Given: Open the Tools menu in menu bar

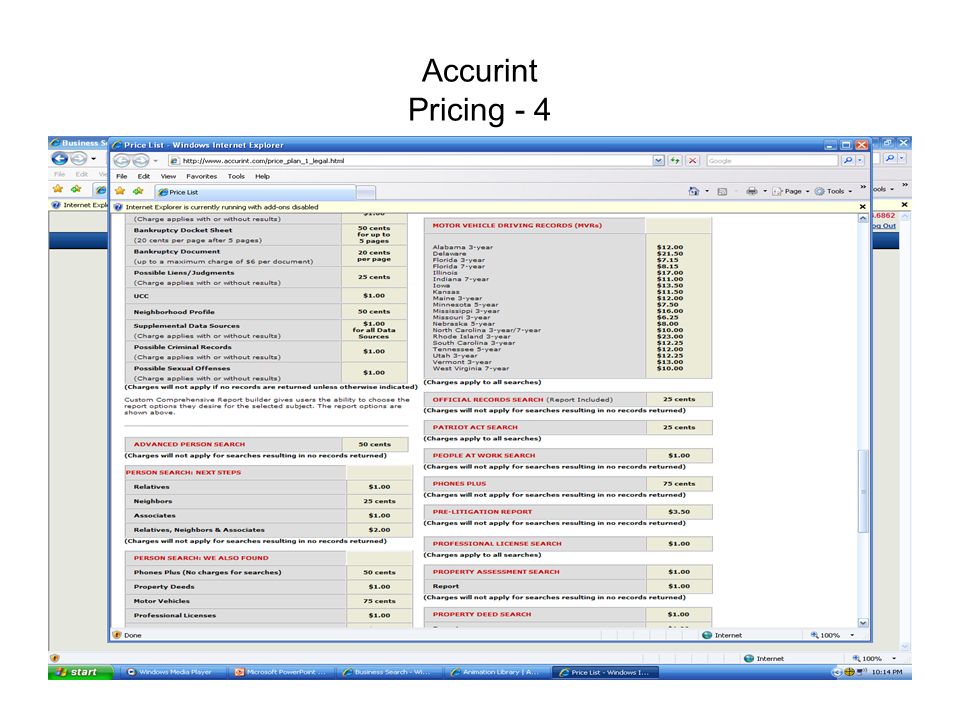Looking at the screenshot, I should (236, 176).
